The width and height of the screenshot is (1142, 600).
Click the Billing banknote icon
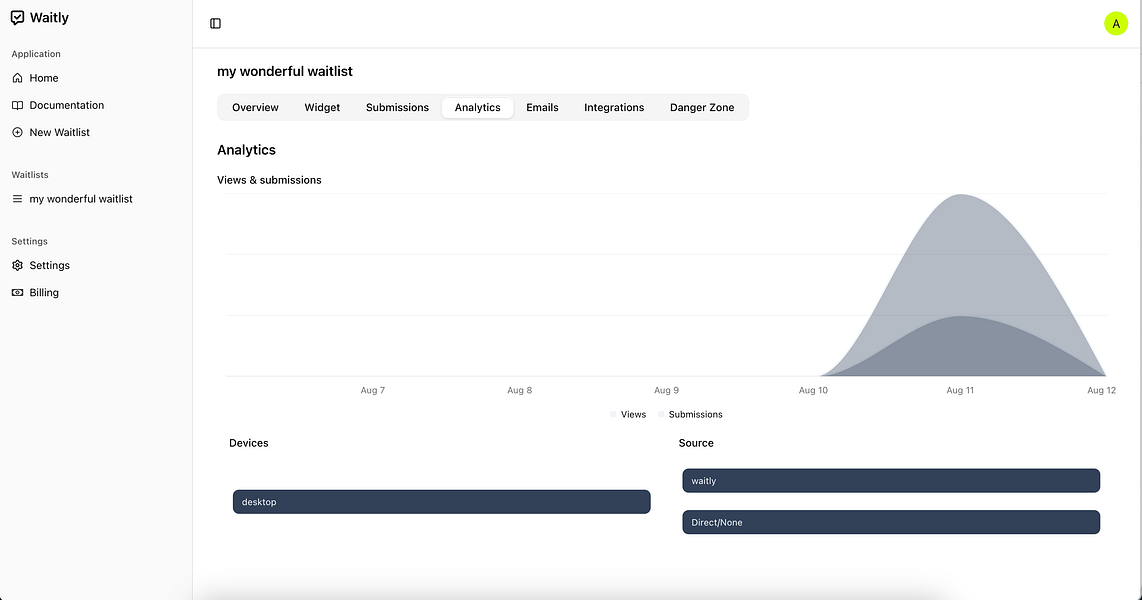pos(17,292)
